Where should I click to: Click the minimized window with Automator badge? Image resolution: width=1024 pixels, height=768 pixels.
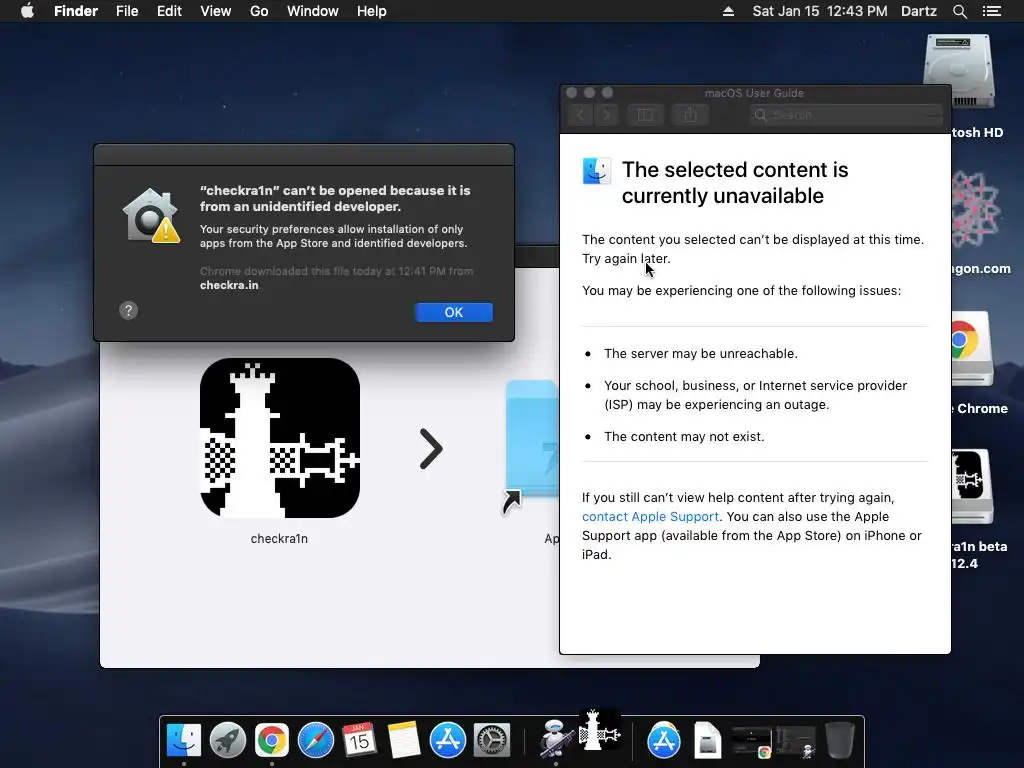[x=795, y=742]
